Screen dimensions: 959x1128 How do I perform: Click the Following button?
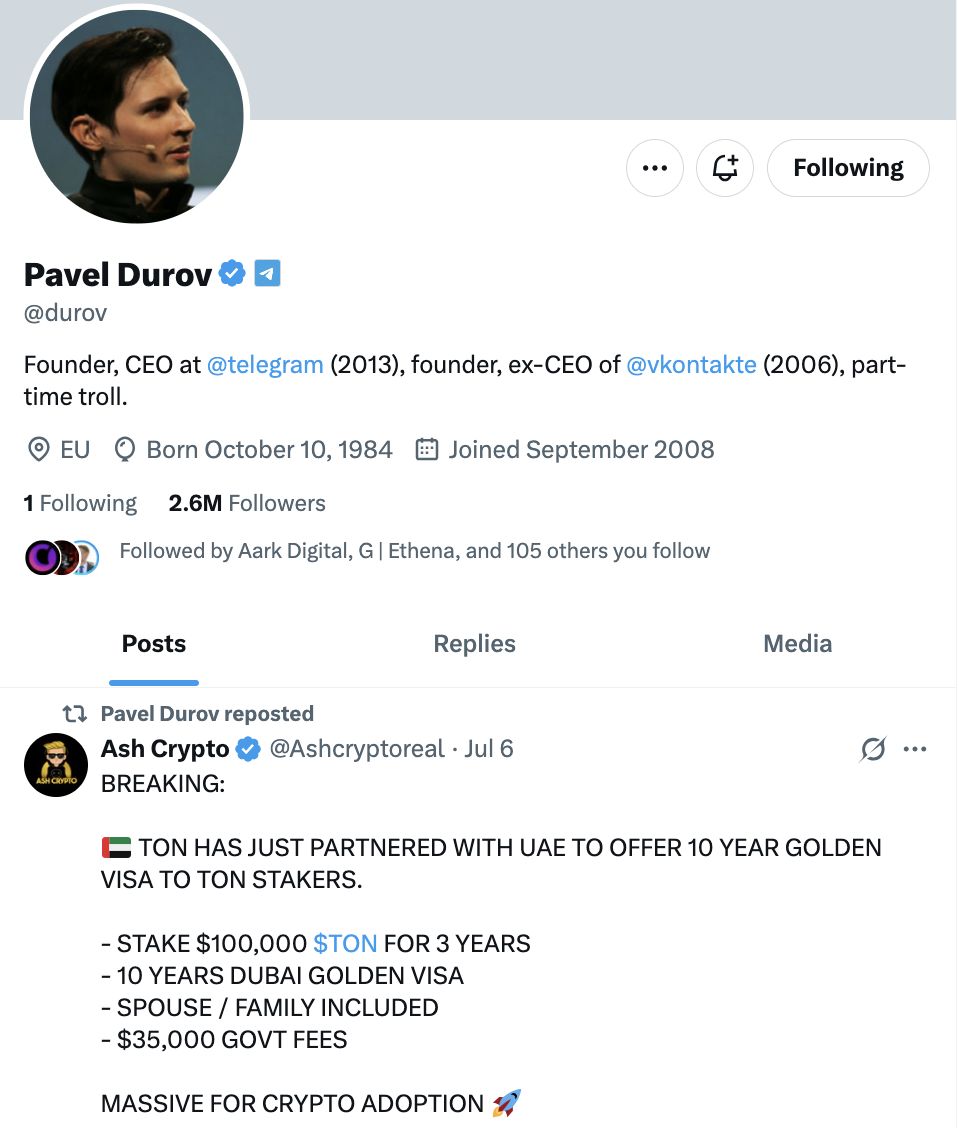pos(848,168)
